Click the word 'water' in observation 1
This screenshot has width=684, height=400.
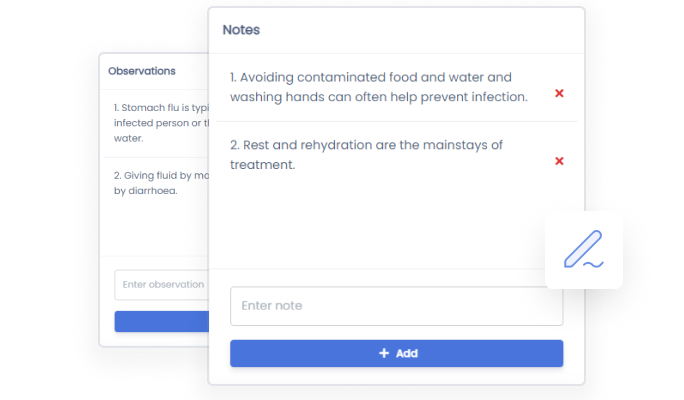point(128,140)
